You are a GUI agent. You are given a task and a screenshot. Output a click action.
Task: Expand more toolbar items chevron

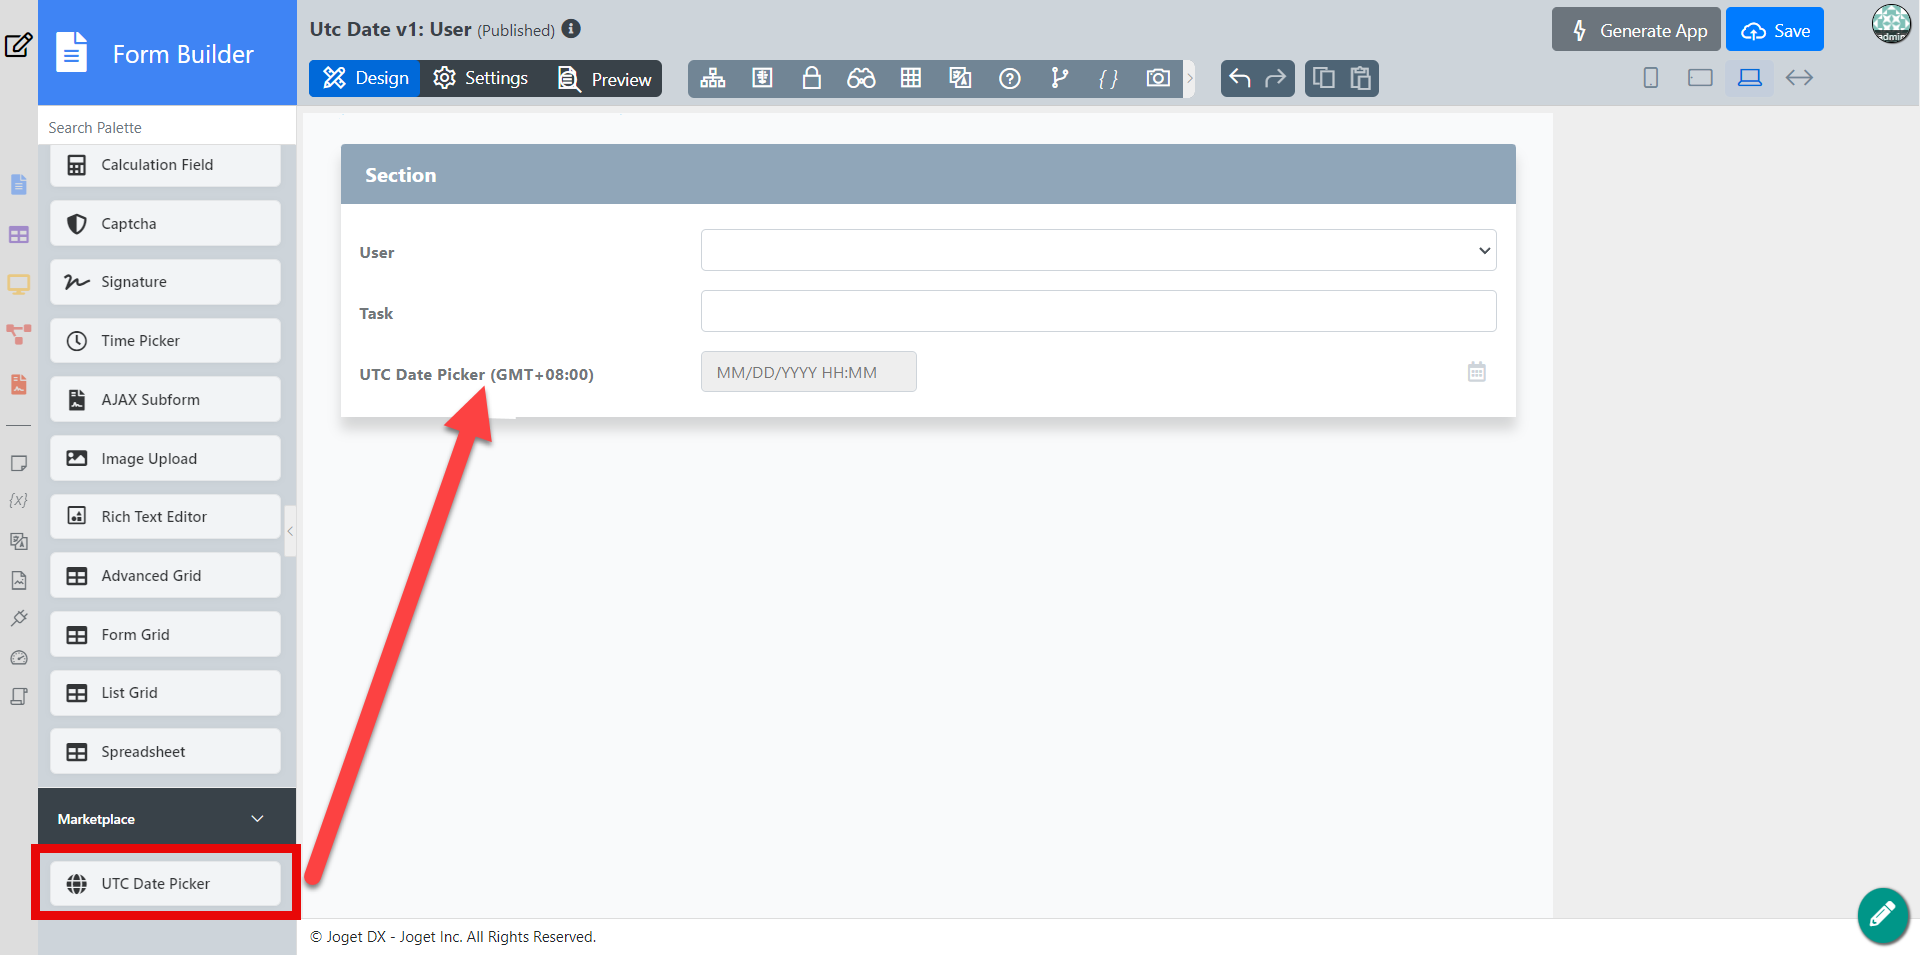1190,78
